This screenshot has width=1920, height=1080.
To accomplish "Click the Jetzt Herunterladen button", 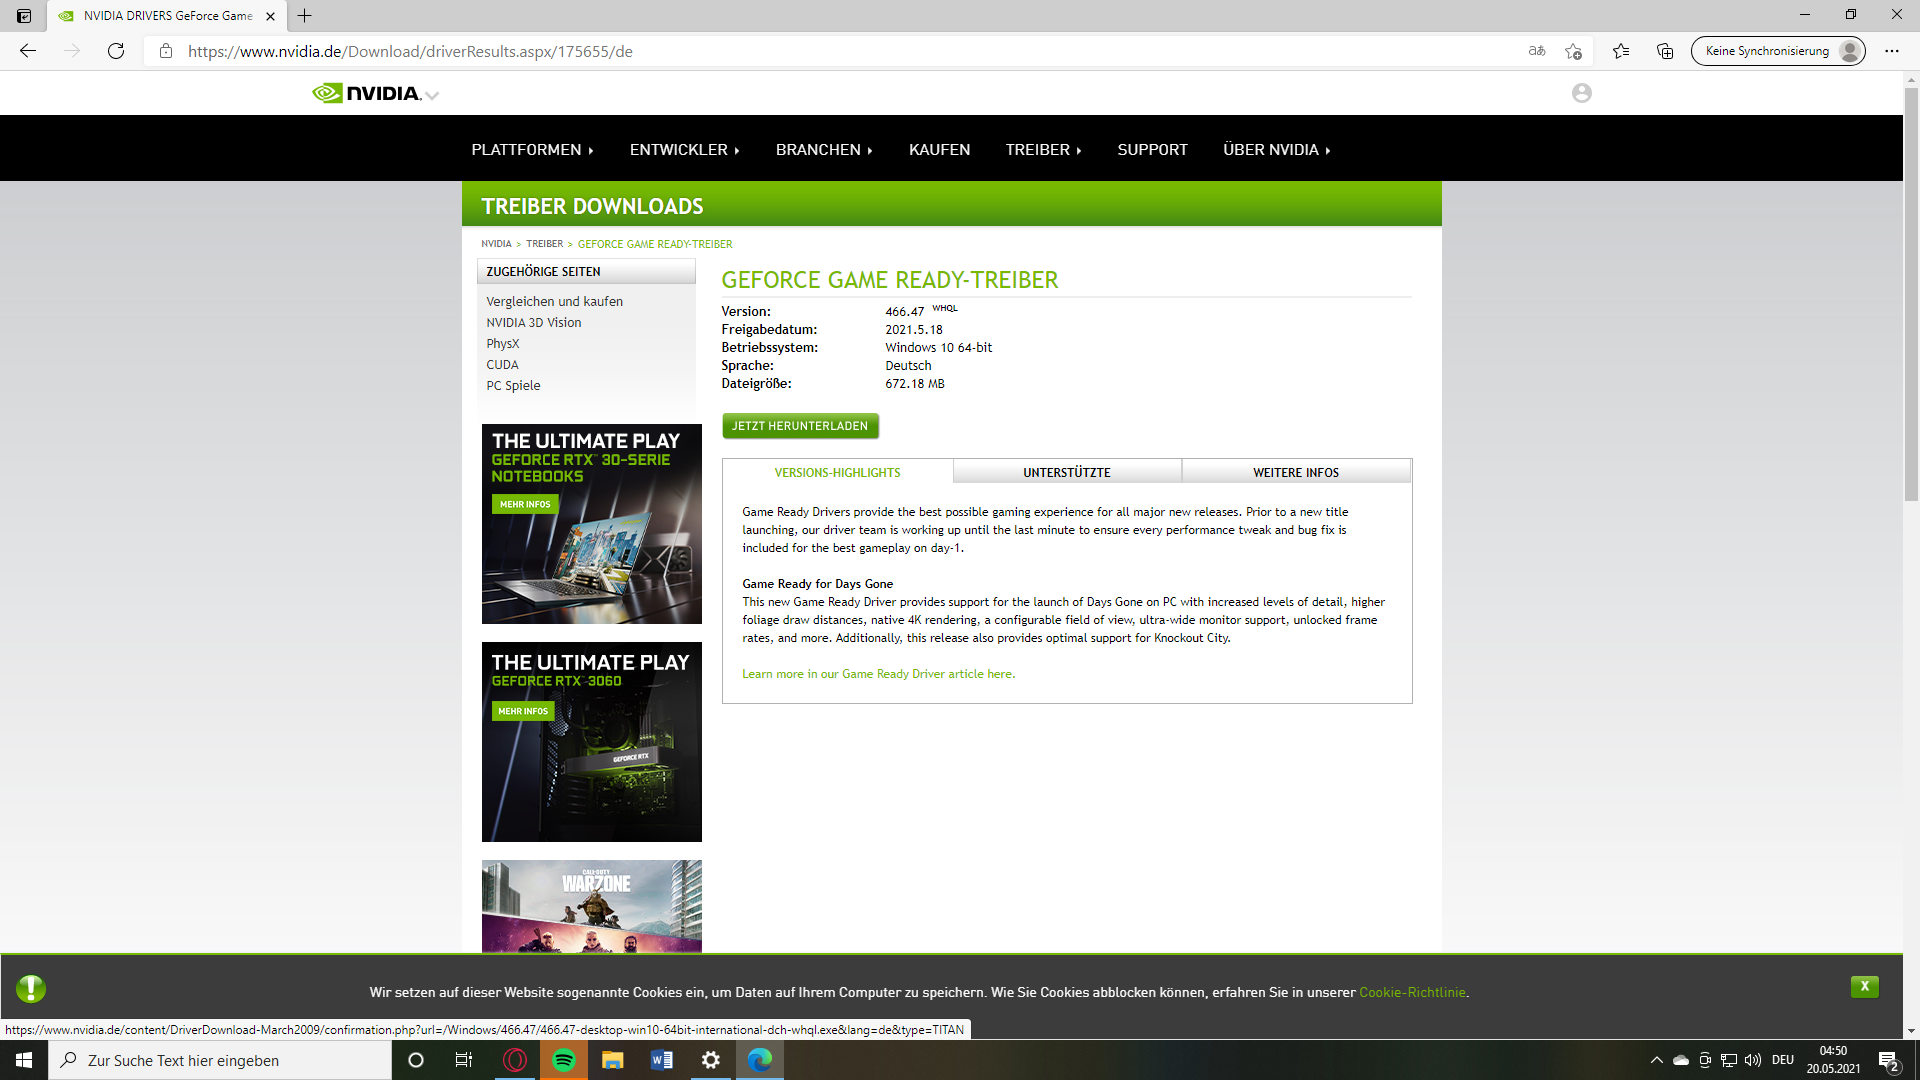I will (x=800, y=426).
